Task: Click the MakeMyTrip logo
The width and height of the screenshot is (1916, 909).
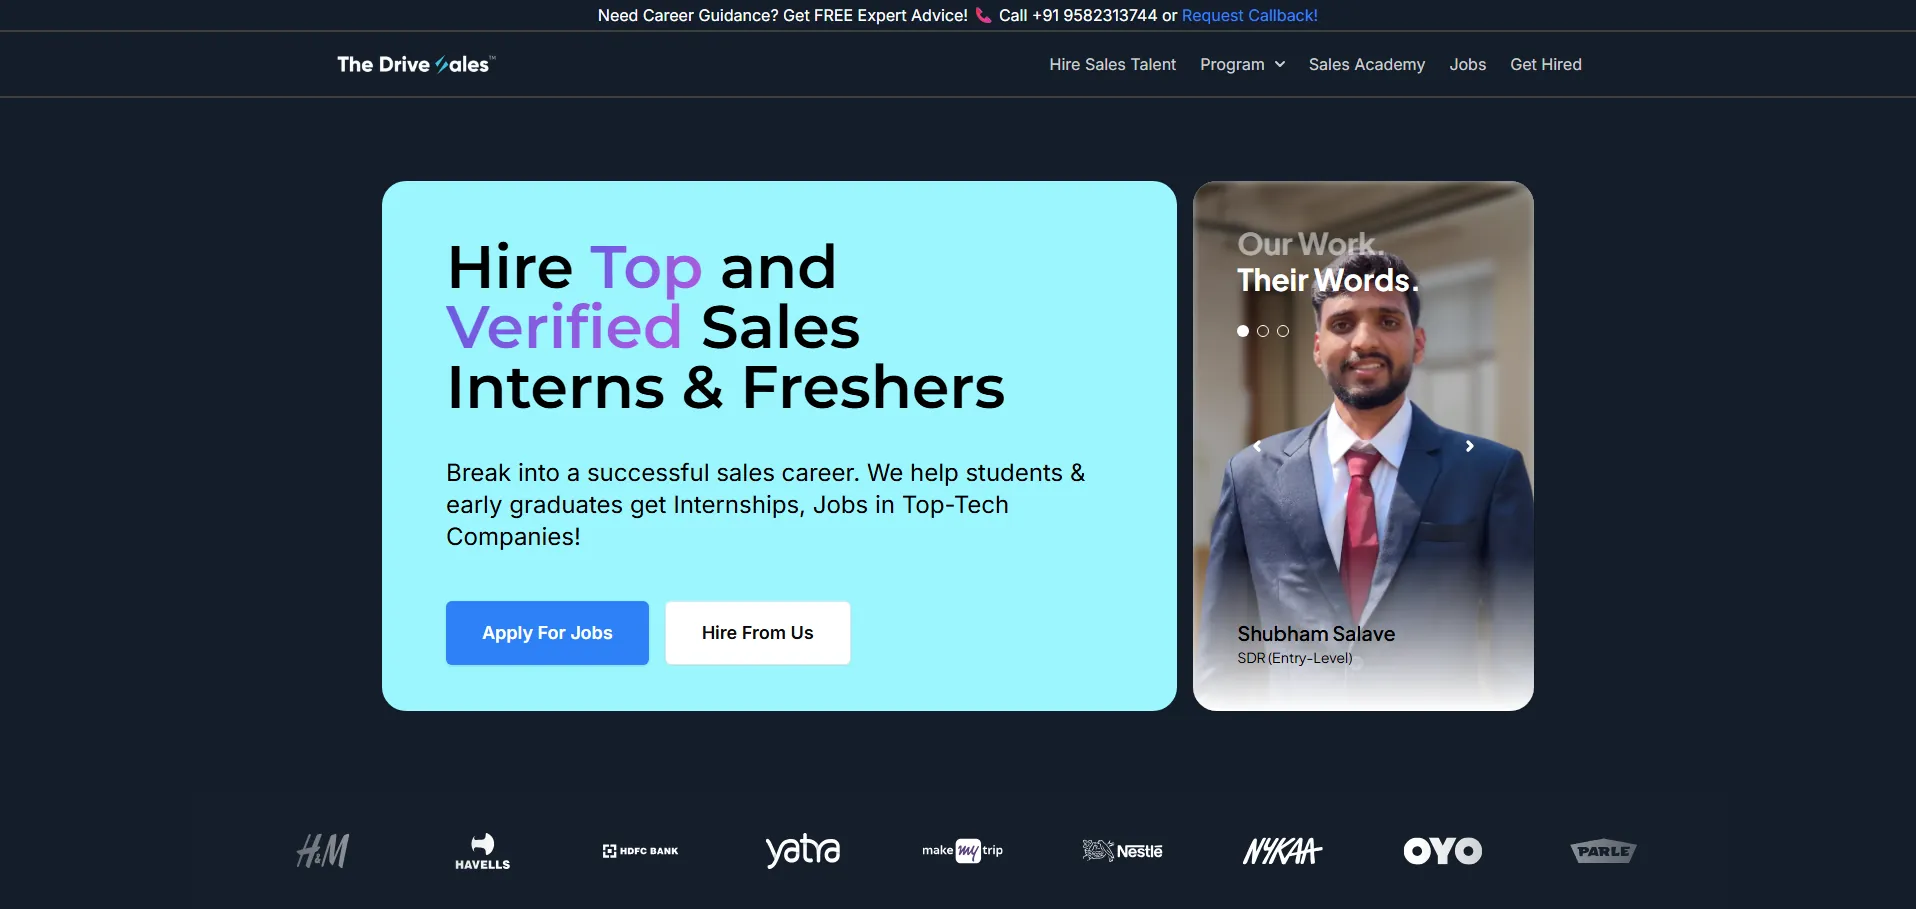Action: click(962, 851)
